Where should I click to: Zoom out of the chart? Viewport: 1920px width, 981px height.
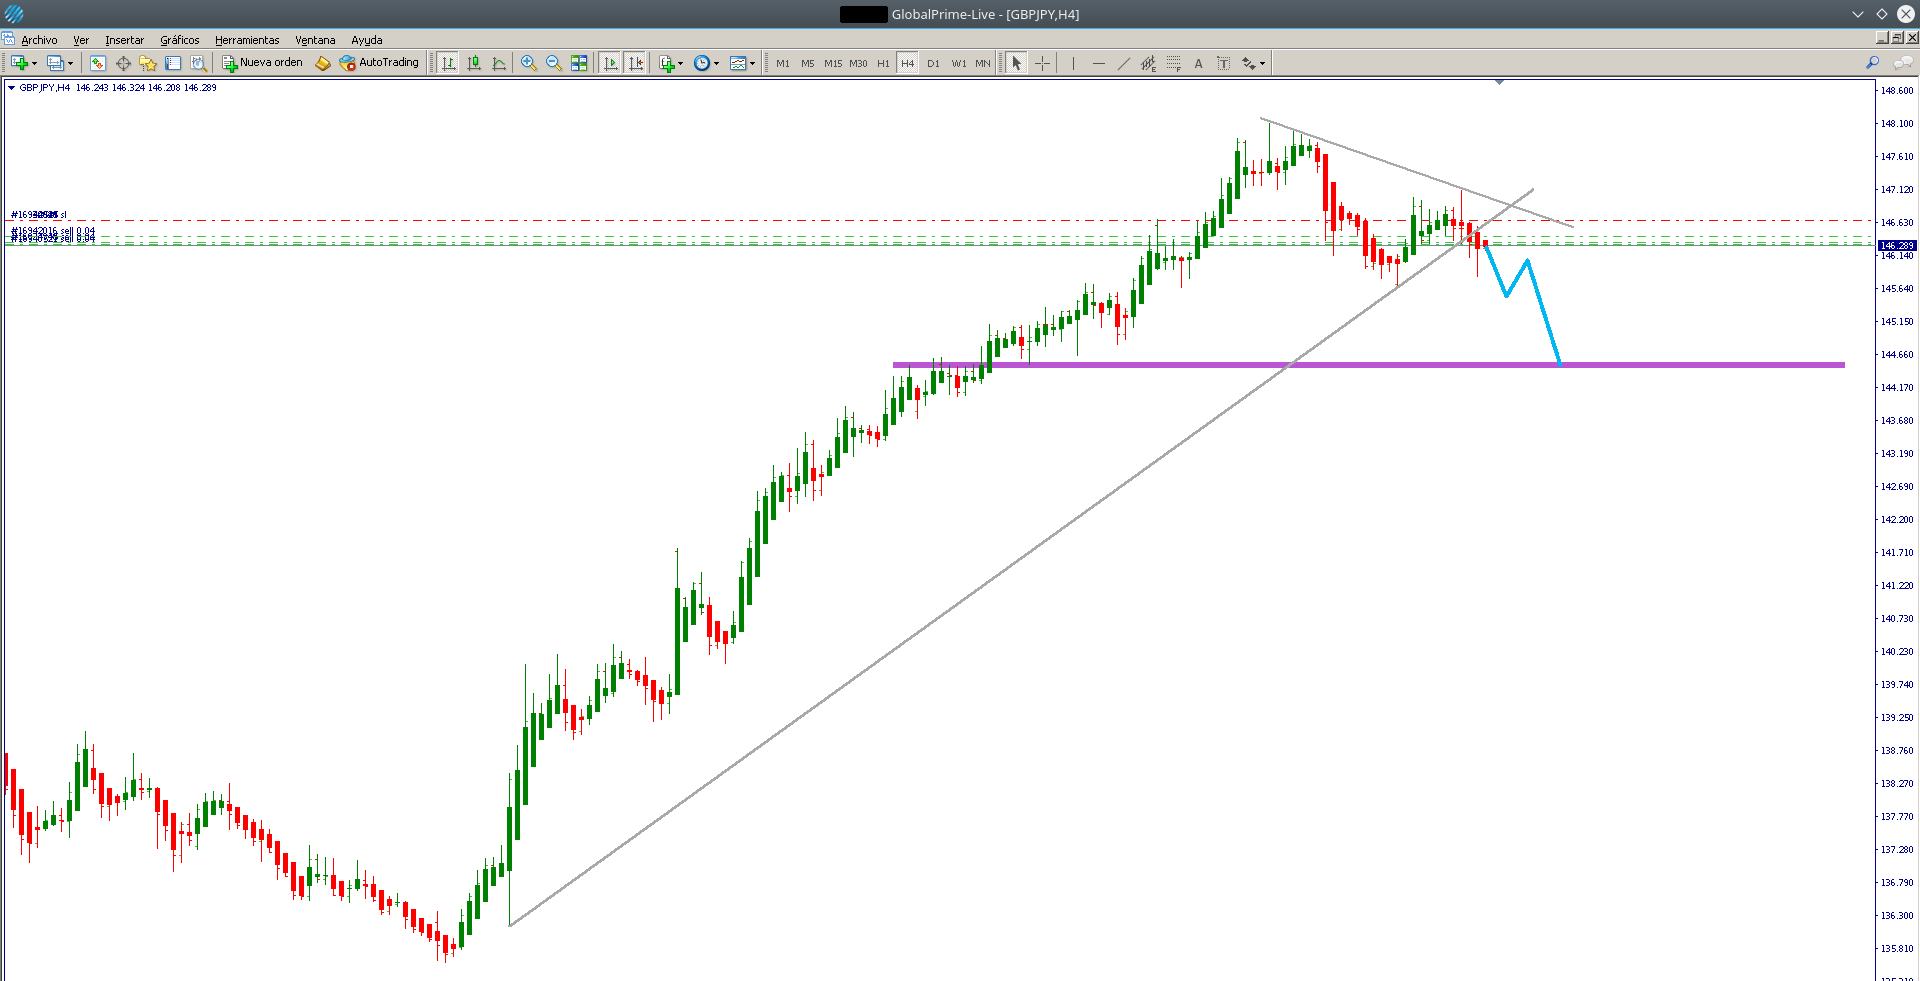click(x=554, y=63)
